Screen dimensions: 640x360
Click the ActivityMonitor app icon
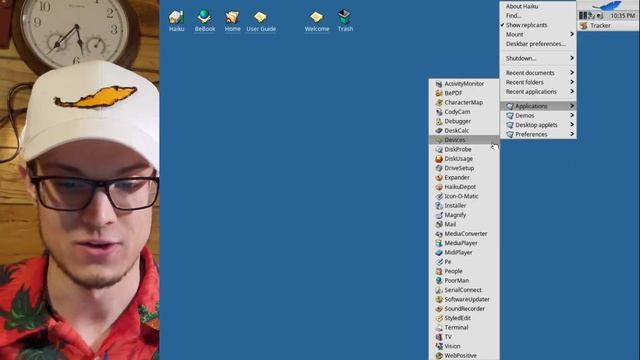tap(439, 84)
